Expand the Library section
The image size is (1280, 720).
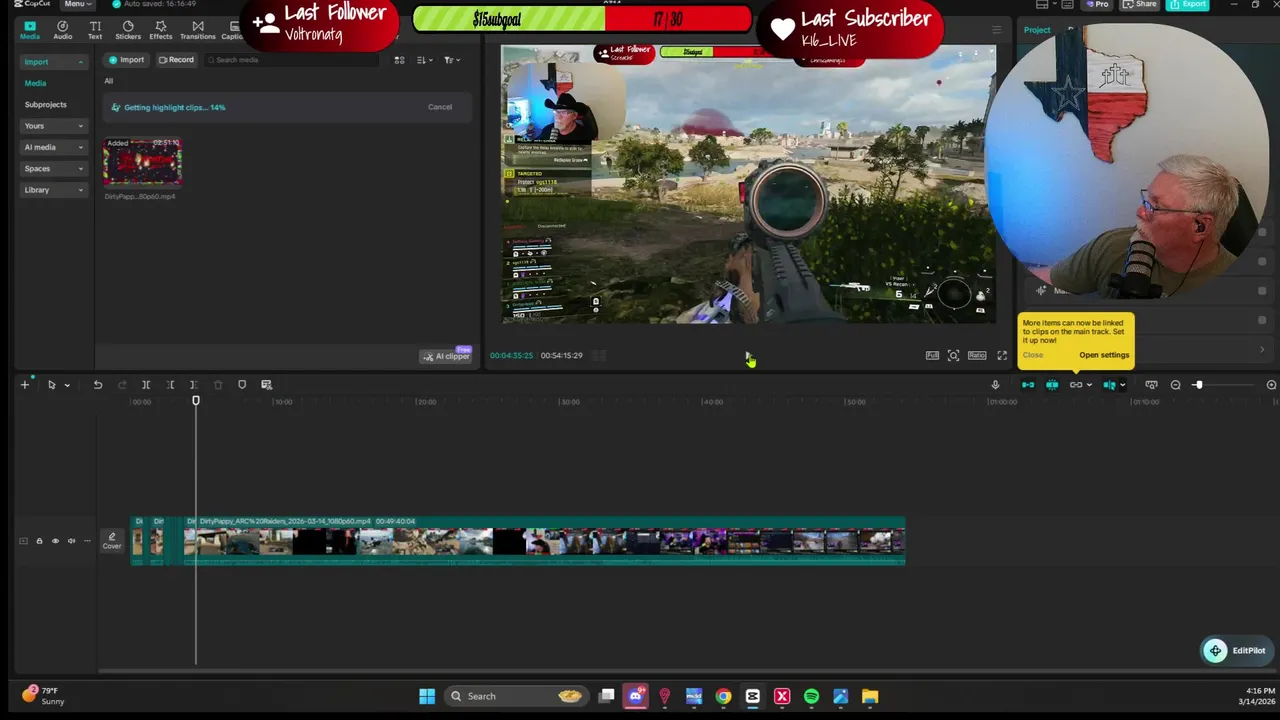[x=54, y=190]
